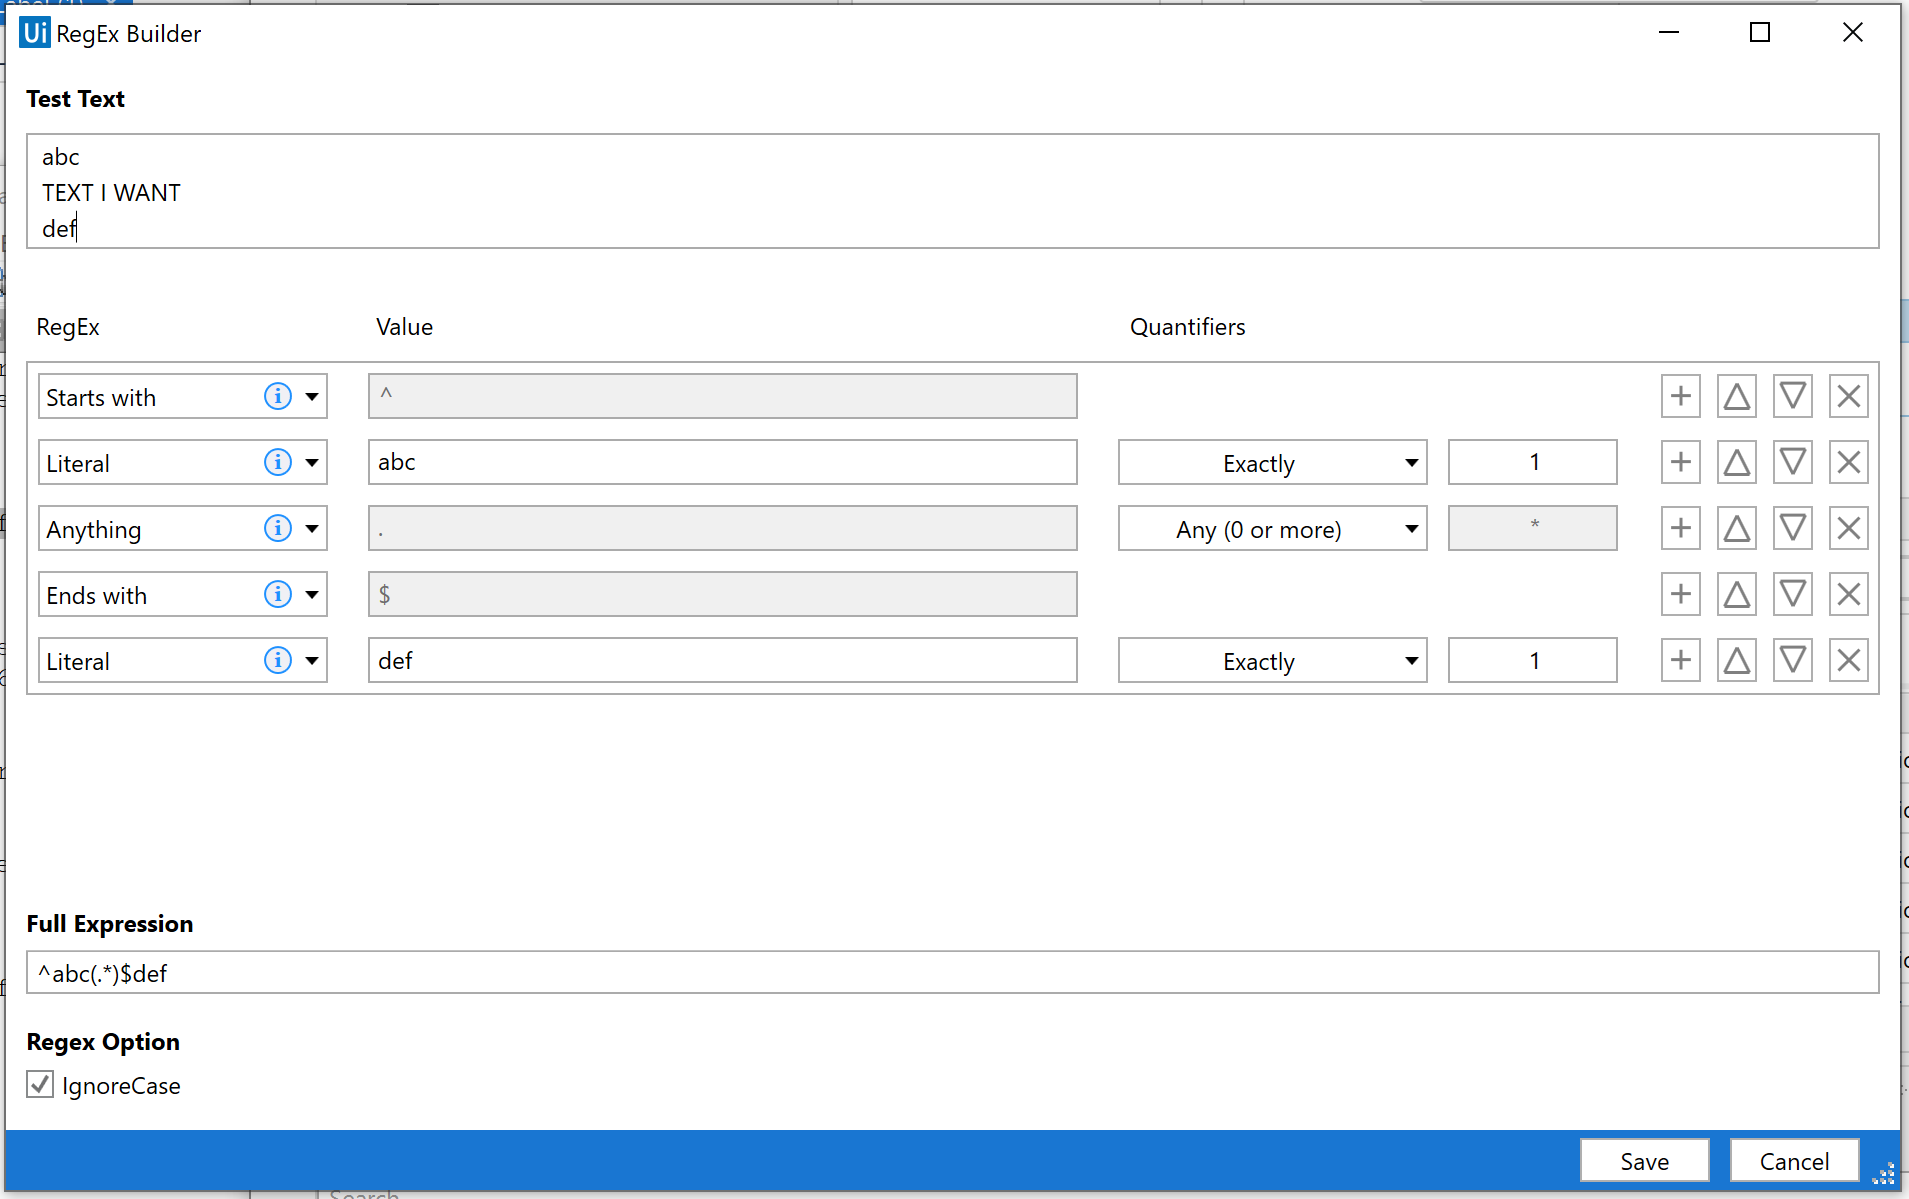
Task: Add a new row below Starts with
Action: pyautogui.click(x=1680, y=396)
